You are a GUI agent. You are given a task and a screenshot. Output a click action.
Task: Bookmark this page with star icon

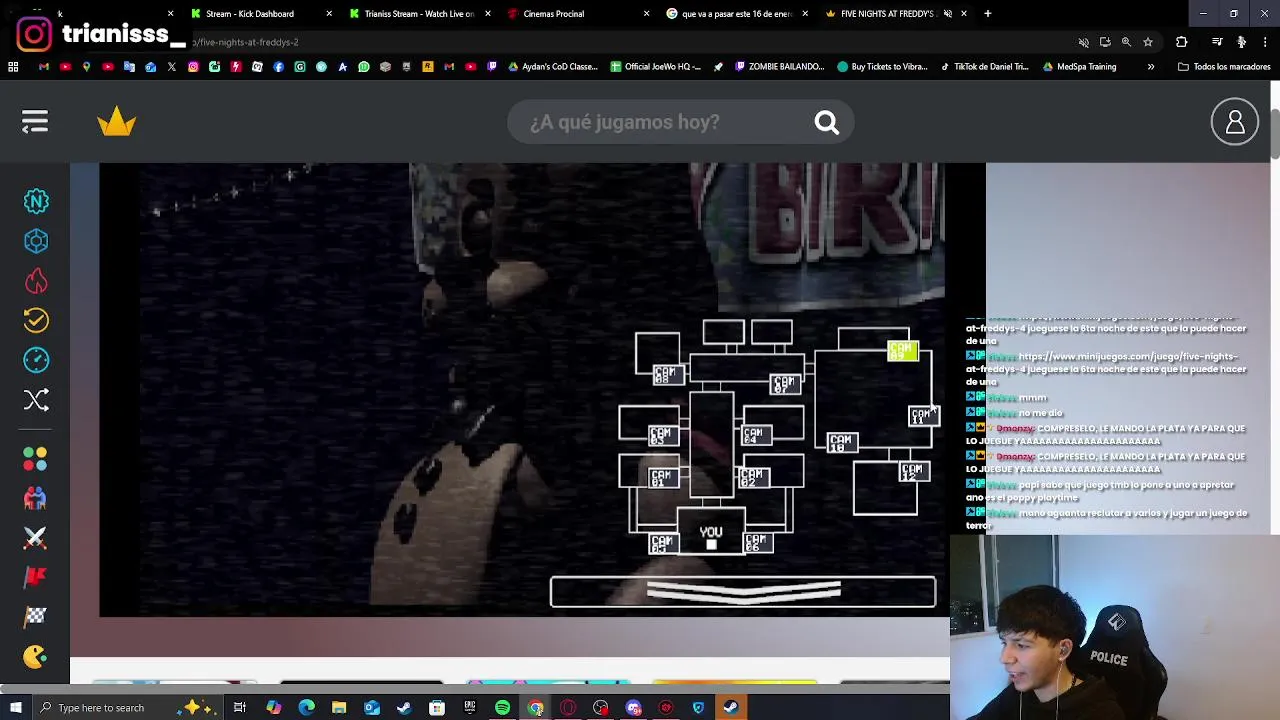click(1148, 42)
